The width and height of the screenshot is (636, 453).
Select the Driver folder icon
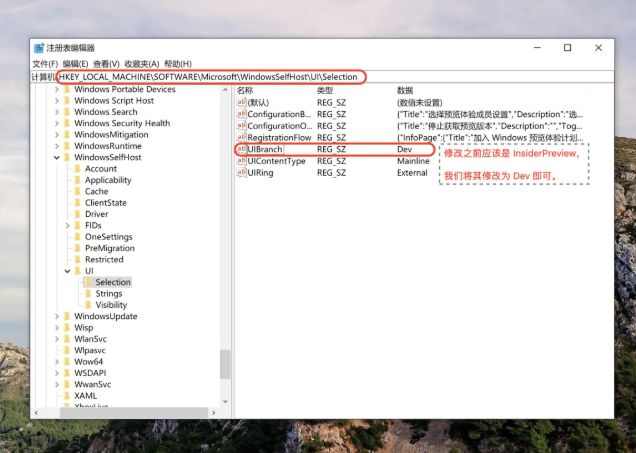coord(78,214)
